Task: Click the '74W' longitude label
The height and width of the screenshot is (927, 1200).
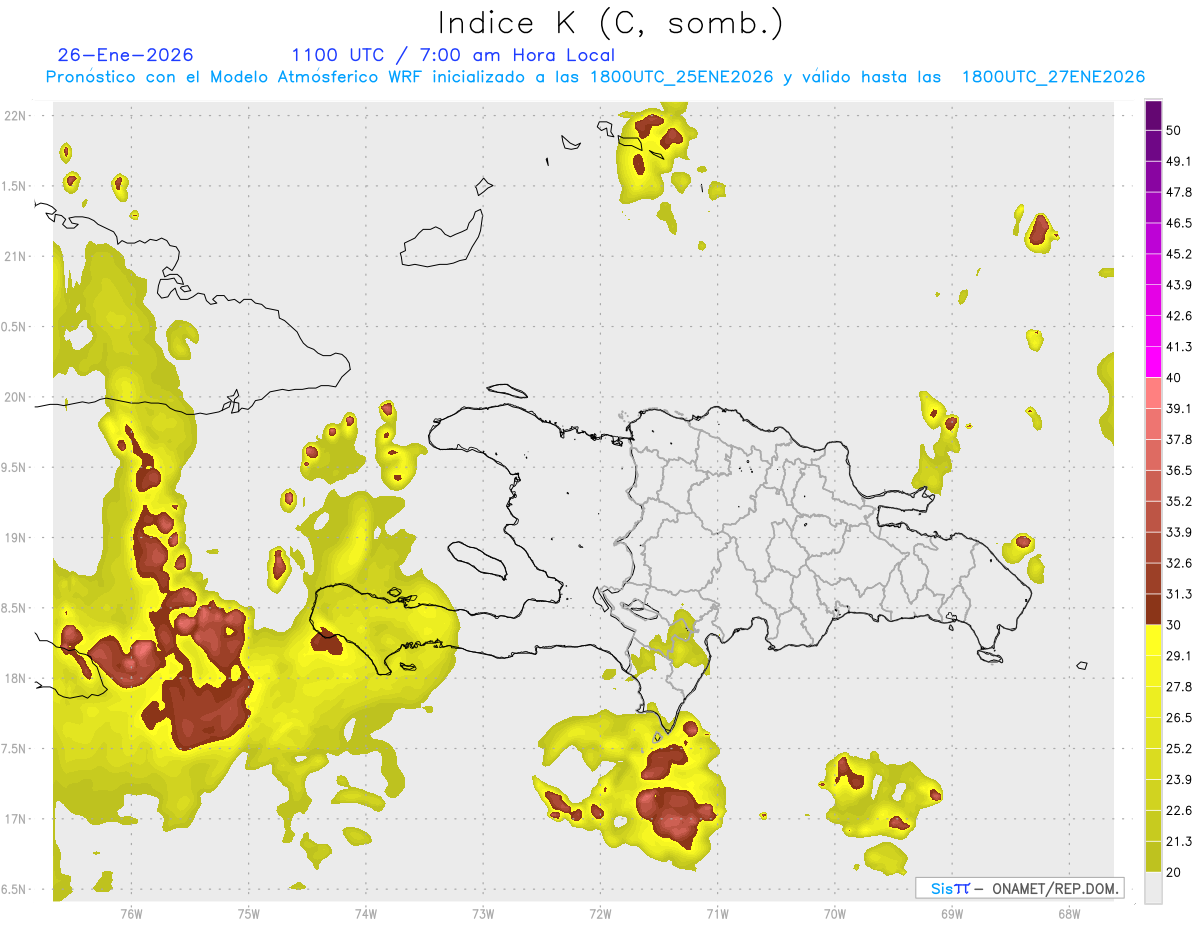Action: tap(366, 914)
